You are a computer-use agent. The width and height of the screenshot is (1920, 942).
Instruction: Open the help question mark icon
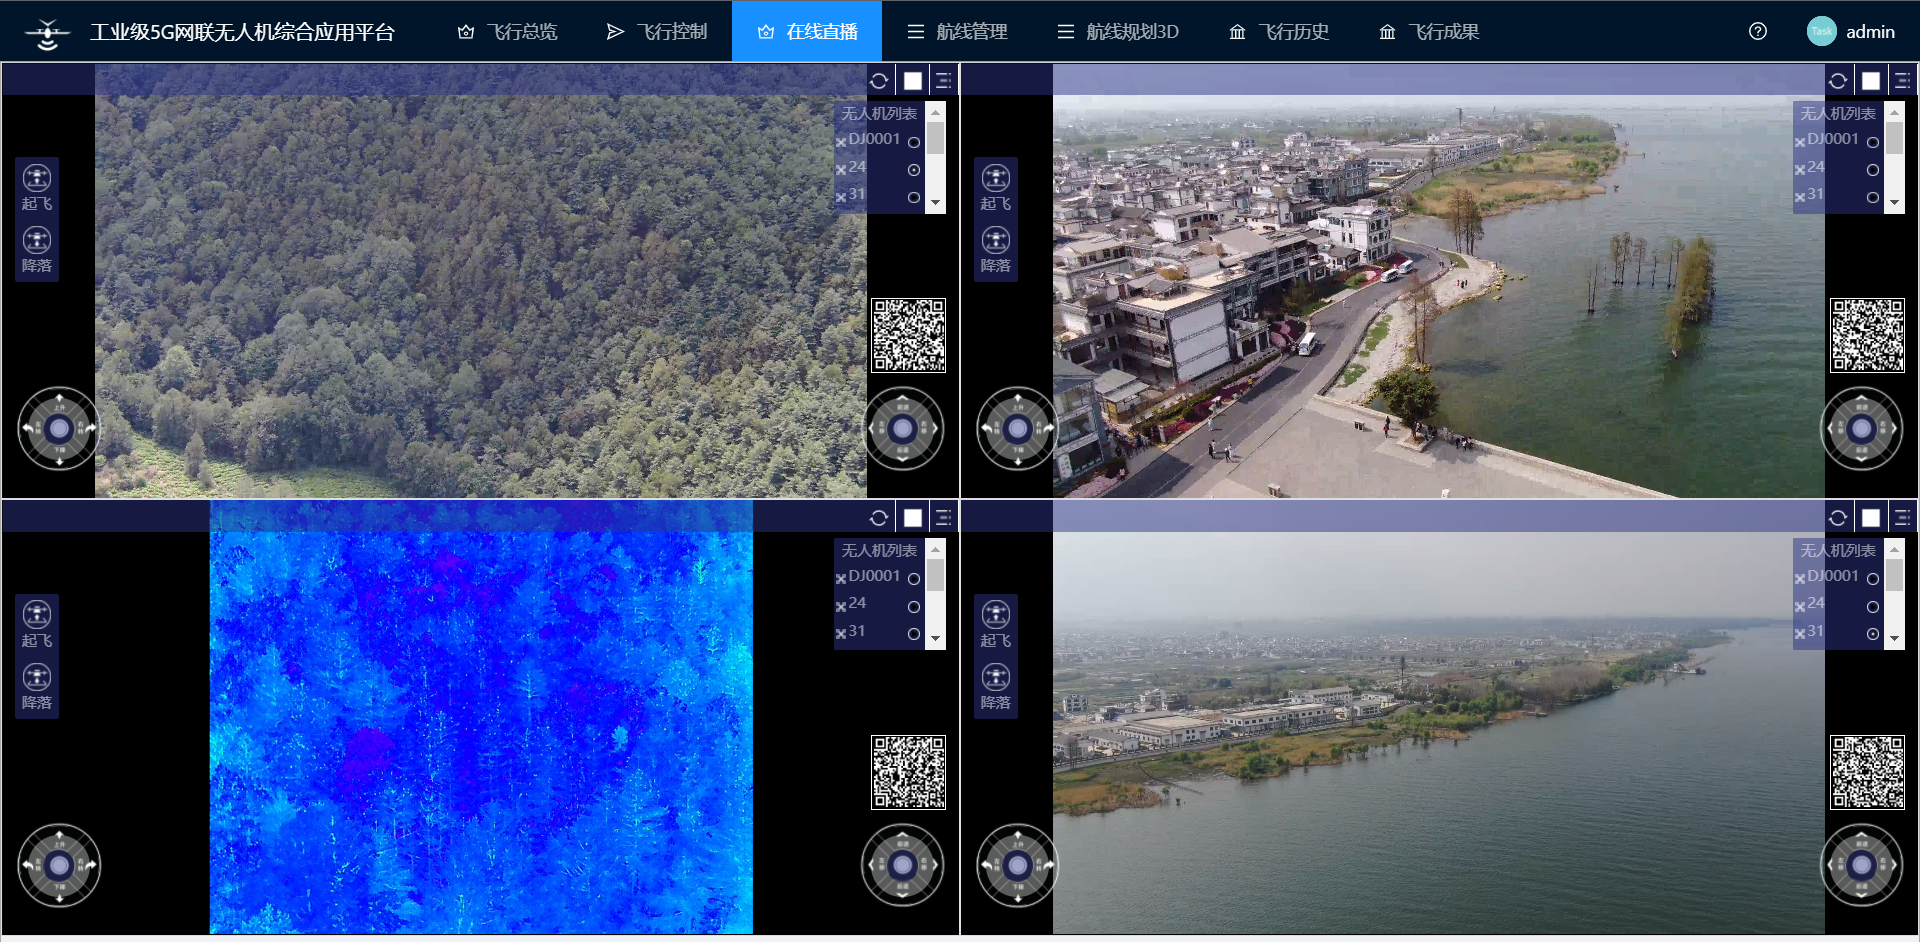tap(1757, 32)
